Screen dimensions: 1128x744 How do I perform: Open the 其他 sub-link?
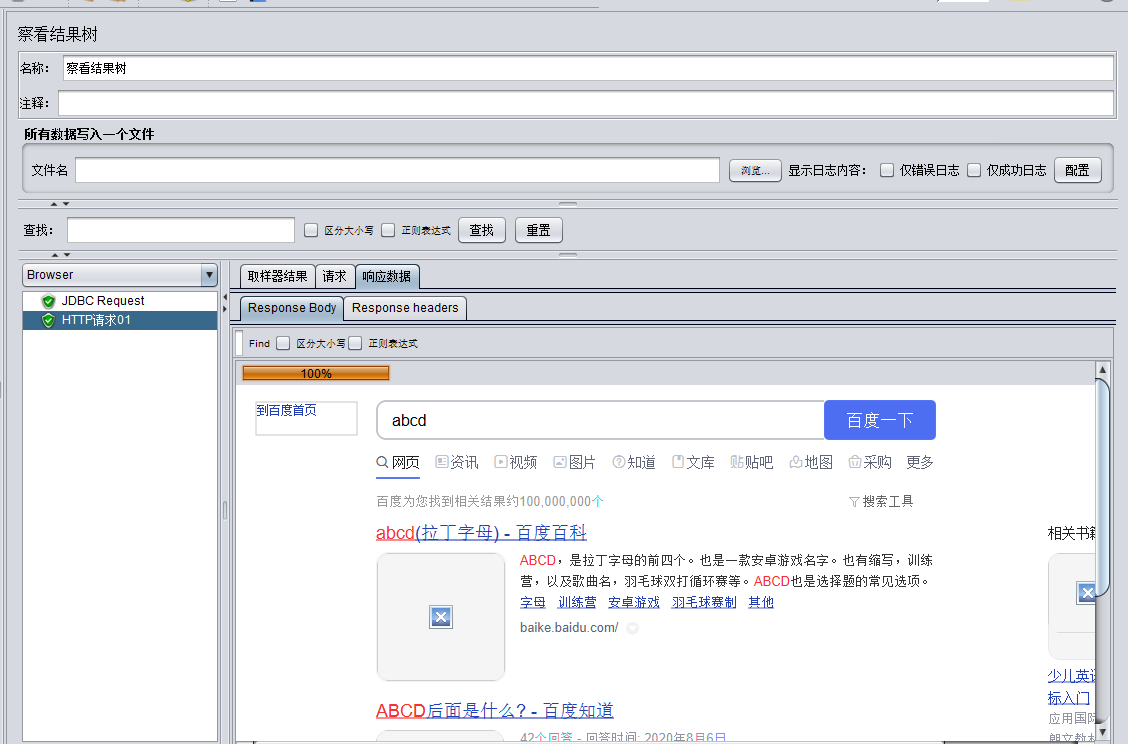coord(761,602)
